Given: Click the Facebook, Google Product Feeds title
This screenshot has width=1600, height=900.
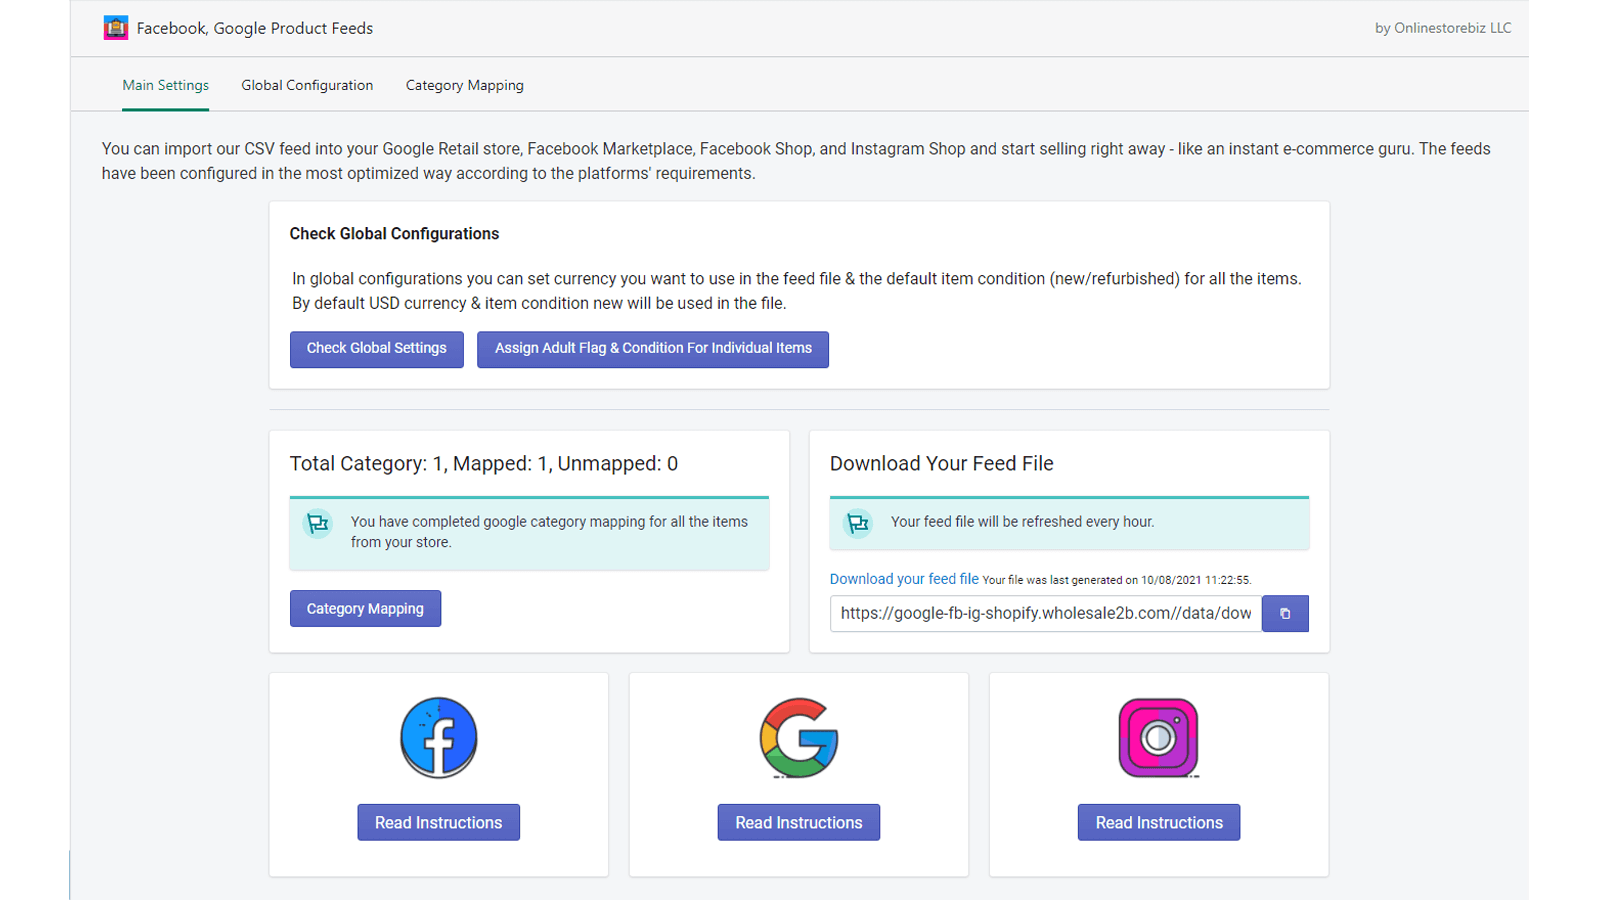Looking at the screenshot, I should pos(255,28).
